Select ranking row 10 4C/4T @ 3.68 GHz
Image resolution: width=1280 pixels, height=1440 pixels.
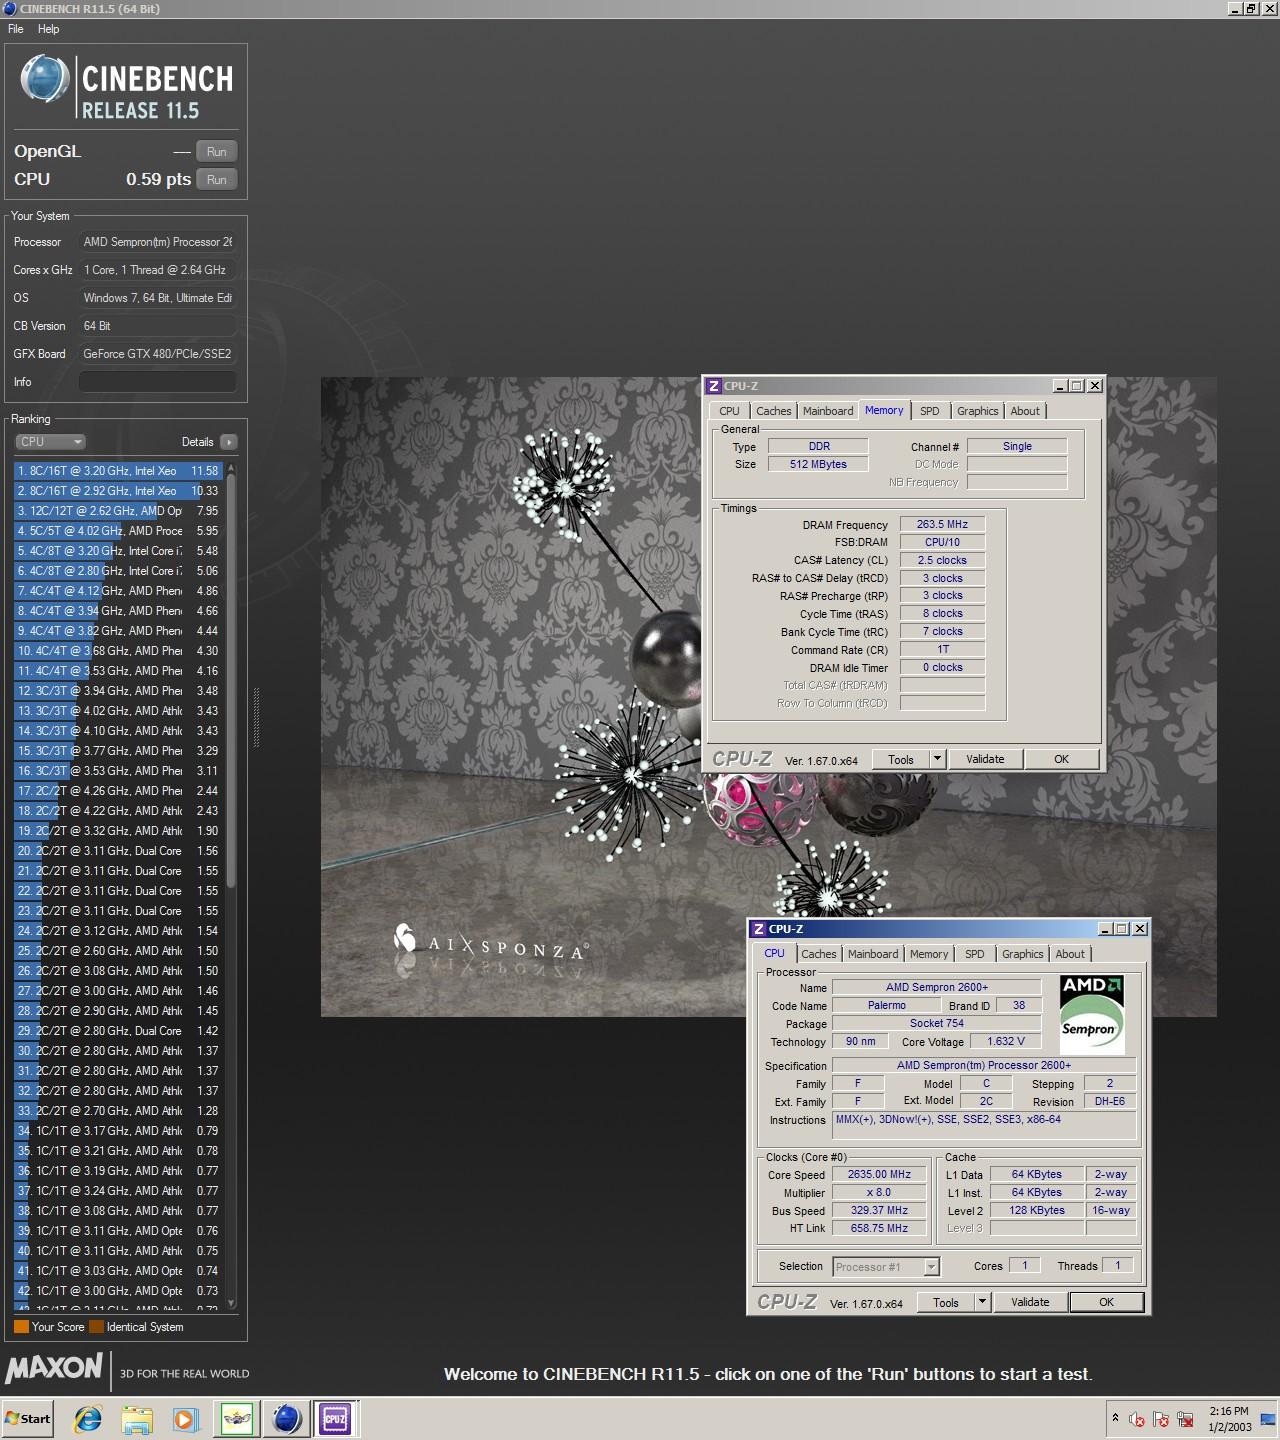(118, 650)
